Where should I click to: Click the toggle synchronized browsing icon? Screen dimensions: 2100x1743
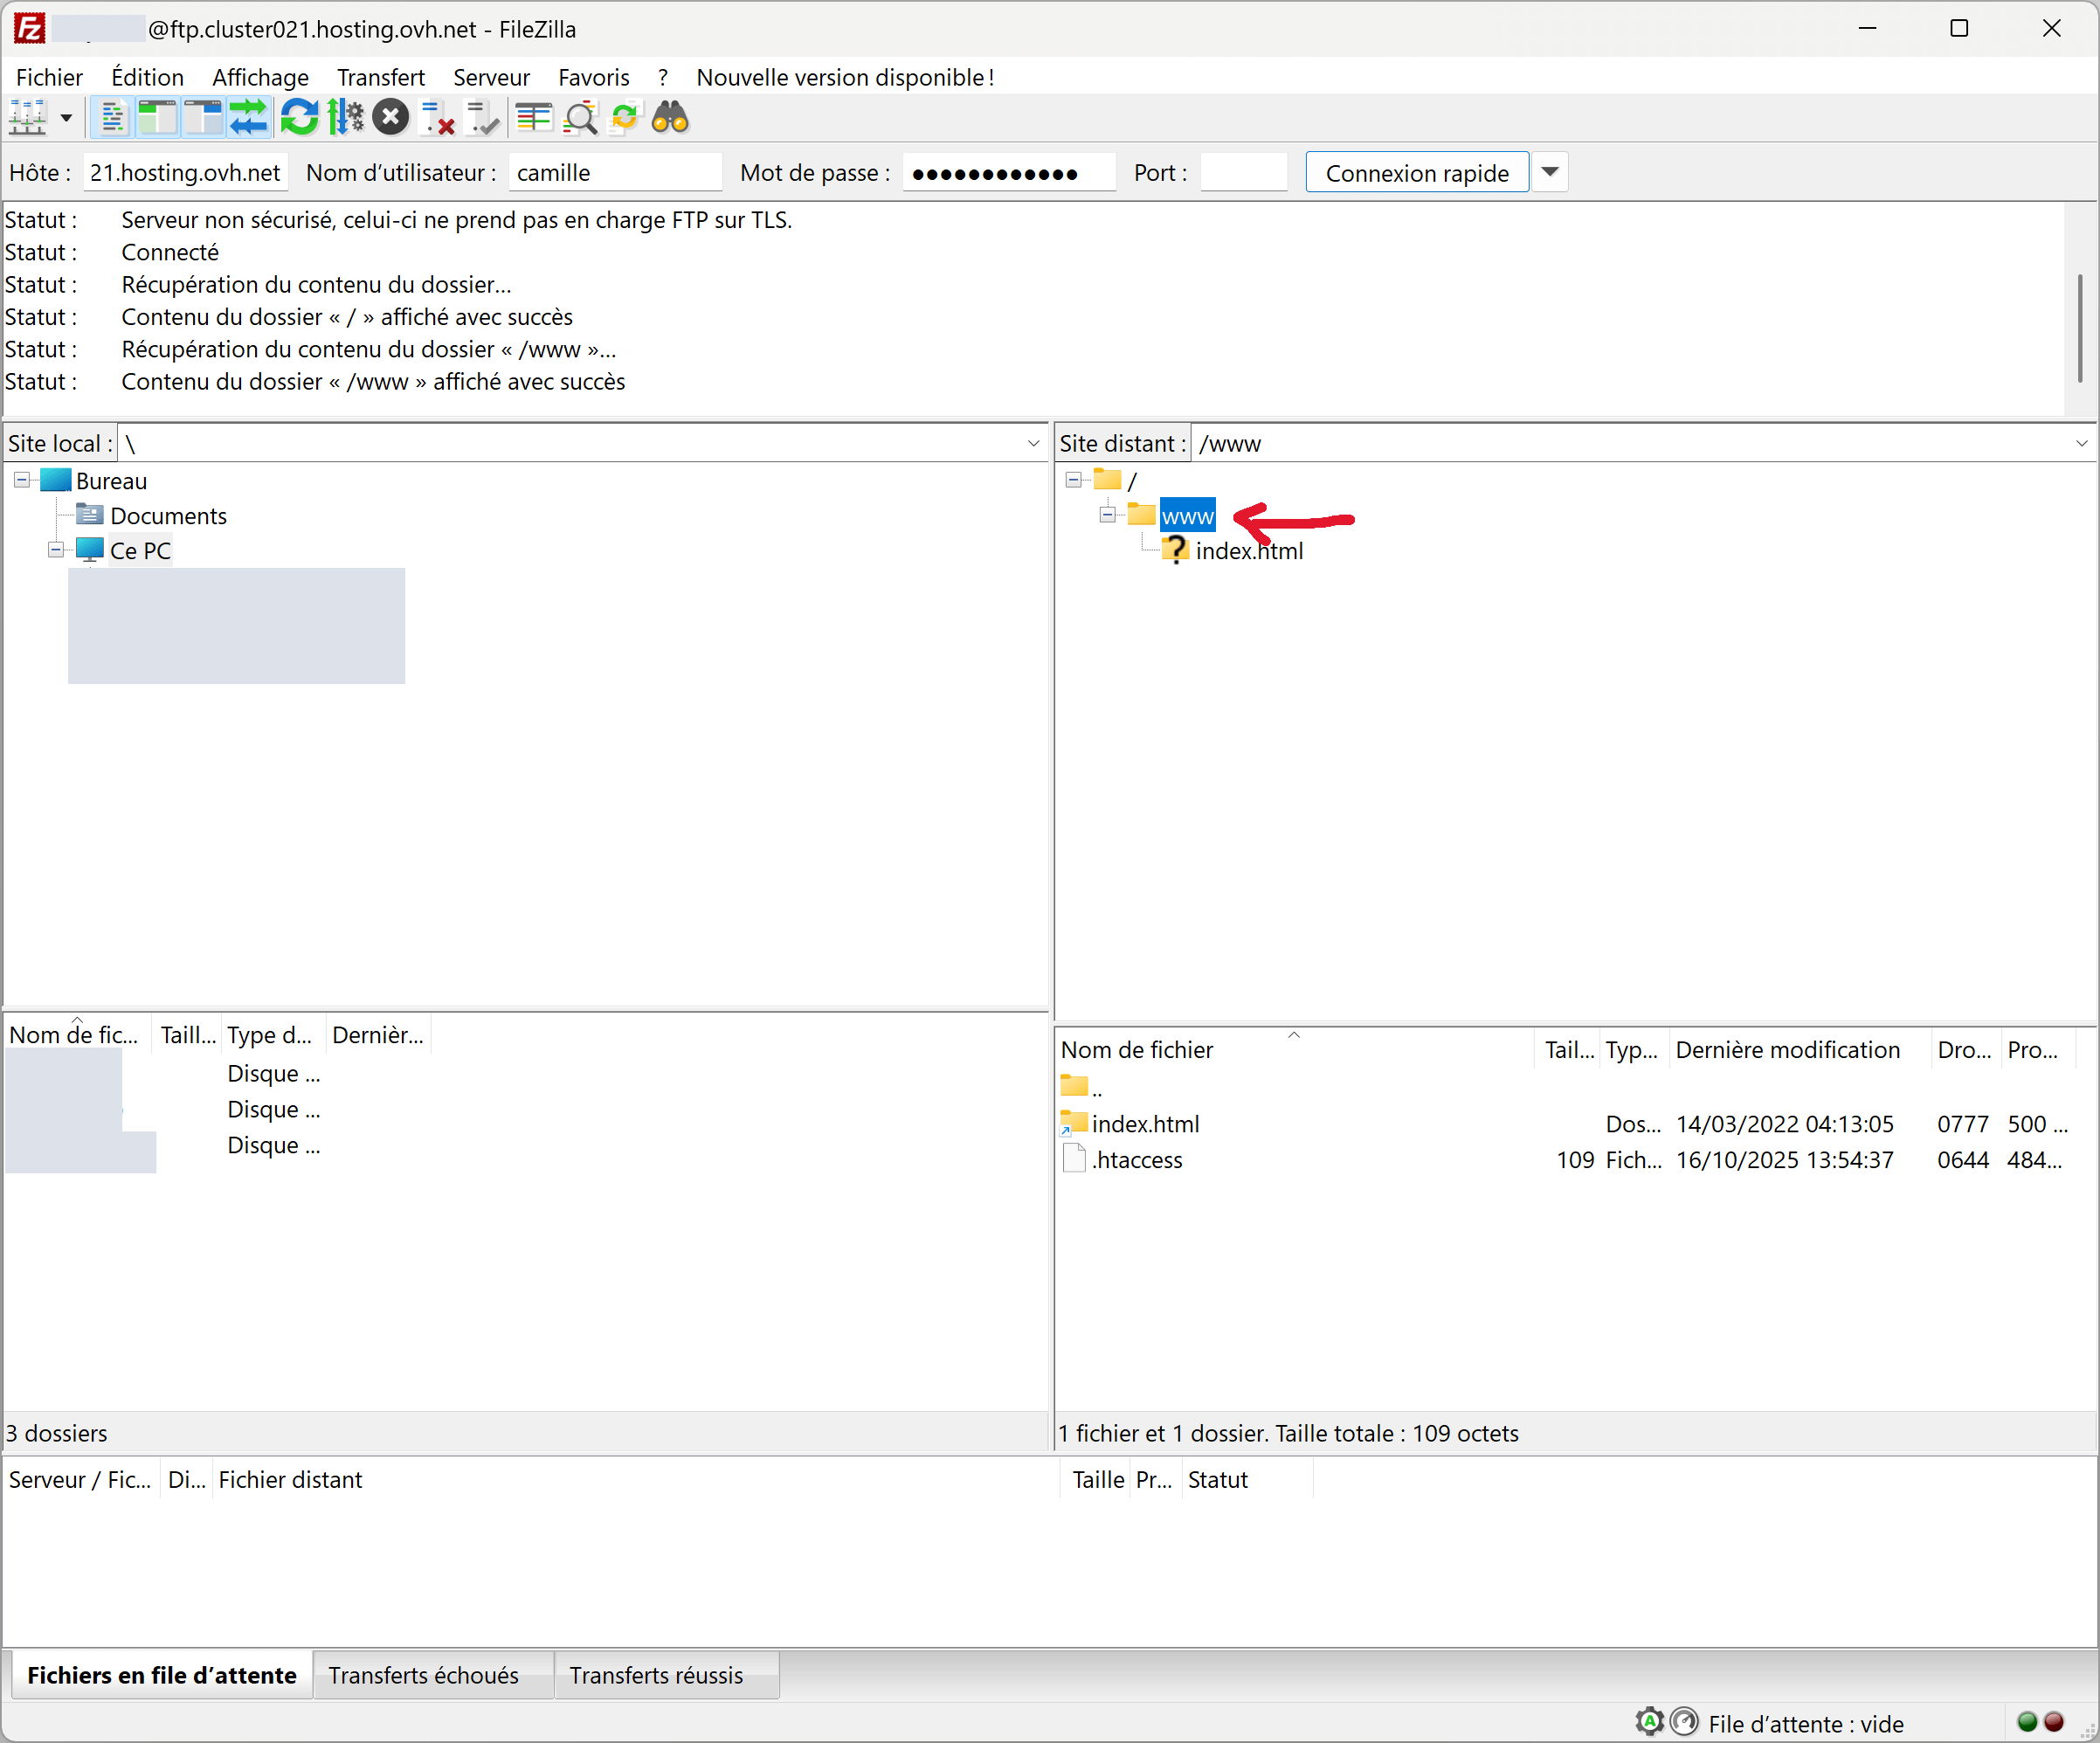(625, 118)
